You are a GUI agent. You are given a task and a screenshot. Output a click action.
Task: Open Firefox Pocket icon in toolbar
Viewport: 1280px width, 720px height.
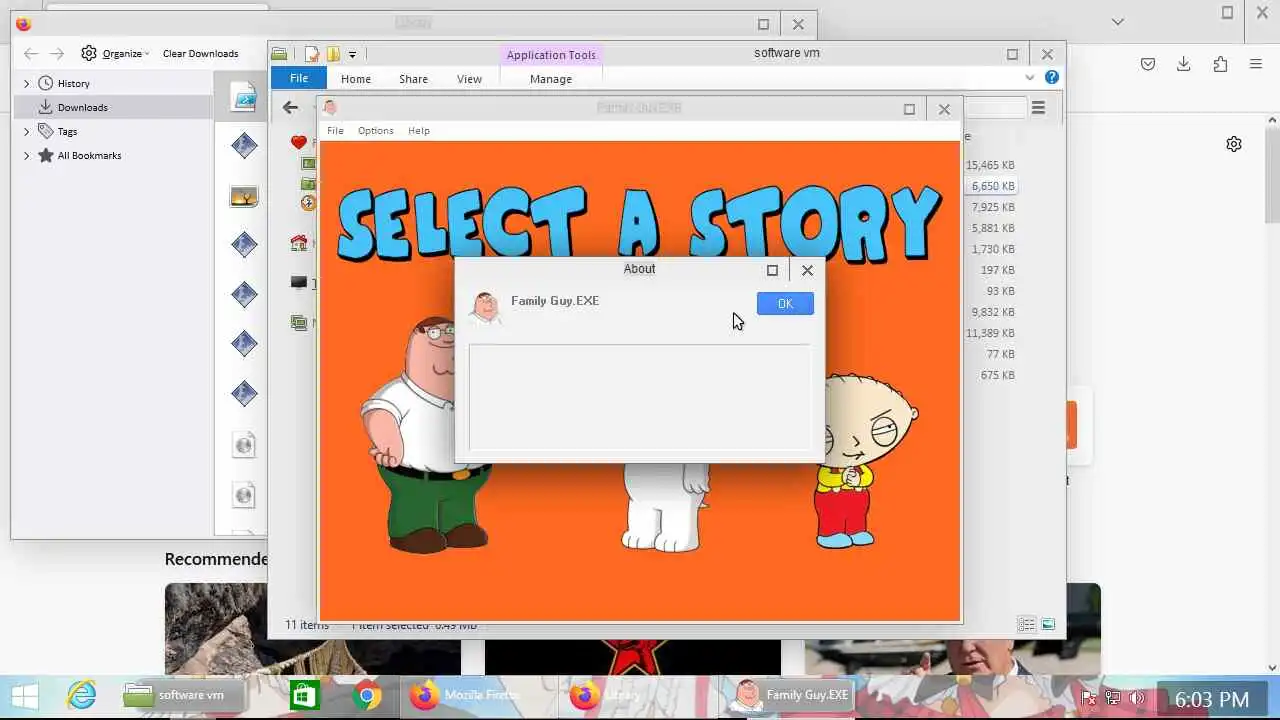click(x=1148, y=64)
